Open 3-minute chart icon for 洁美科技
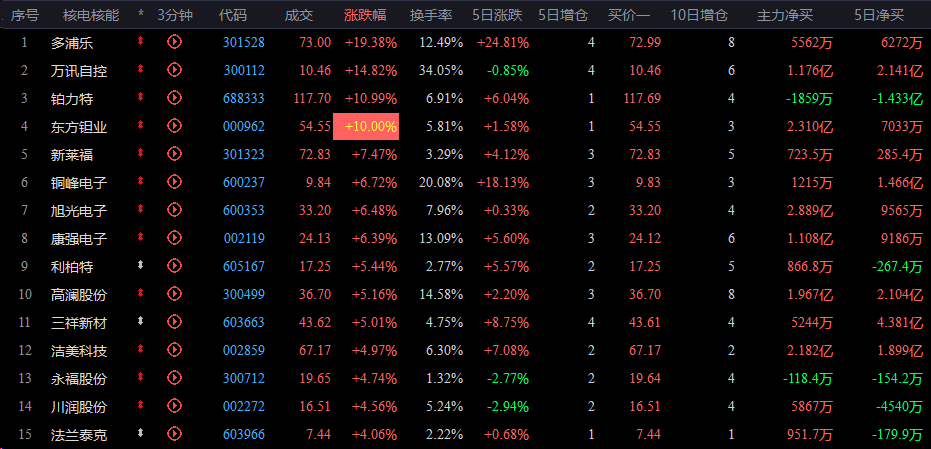Screen dimensions: 931x449 [174, 349]
